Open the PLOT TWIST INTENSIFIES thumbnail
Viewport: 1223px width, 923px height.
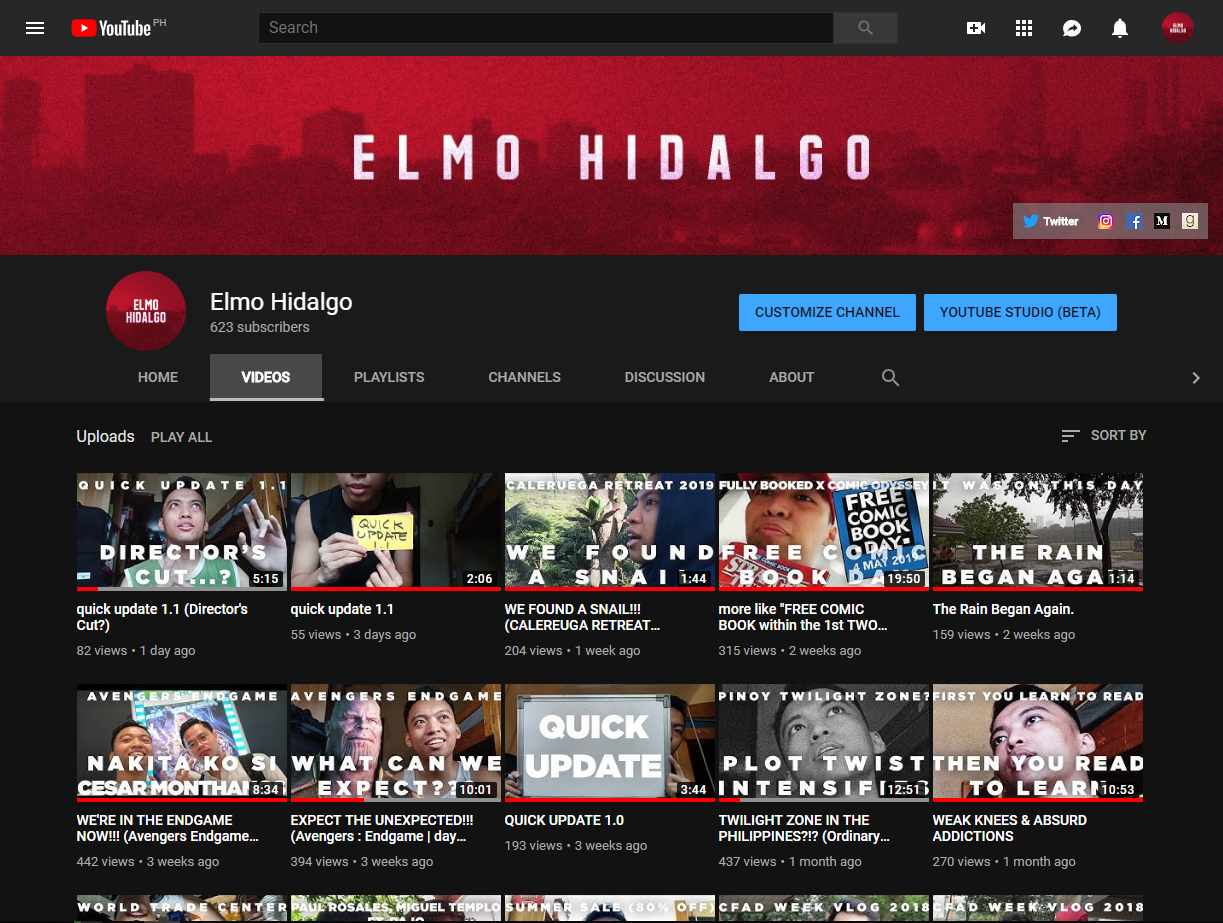click(x=824, y=743)
